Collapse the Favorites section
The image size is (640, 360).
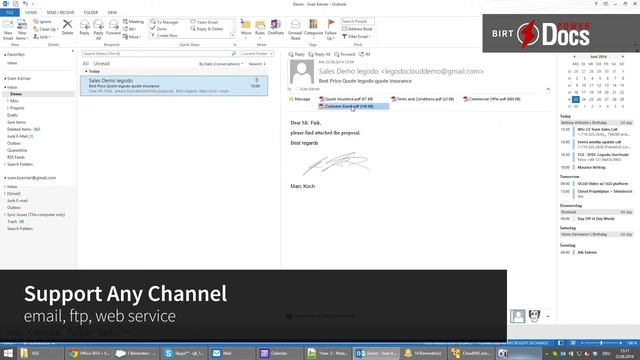pos(5,55)
